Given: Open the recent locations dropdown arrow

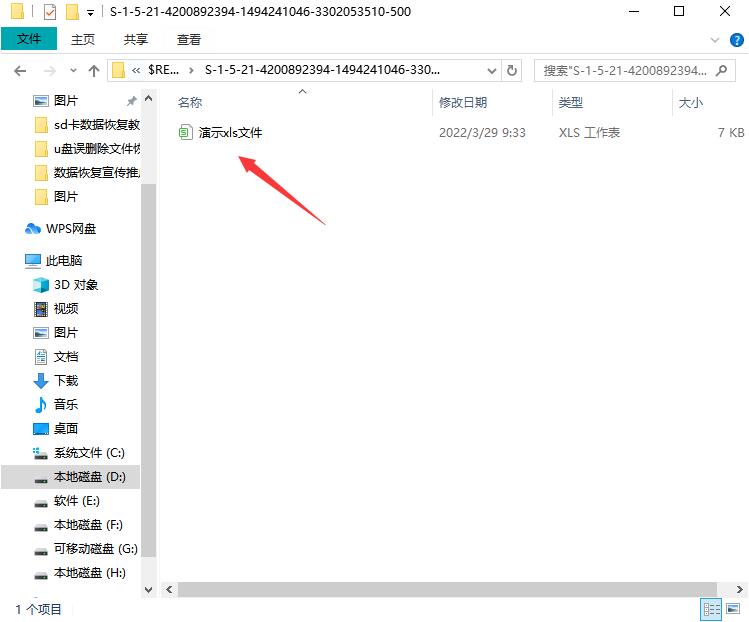Looking at the screenshot, I should [x=73, y=71].
